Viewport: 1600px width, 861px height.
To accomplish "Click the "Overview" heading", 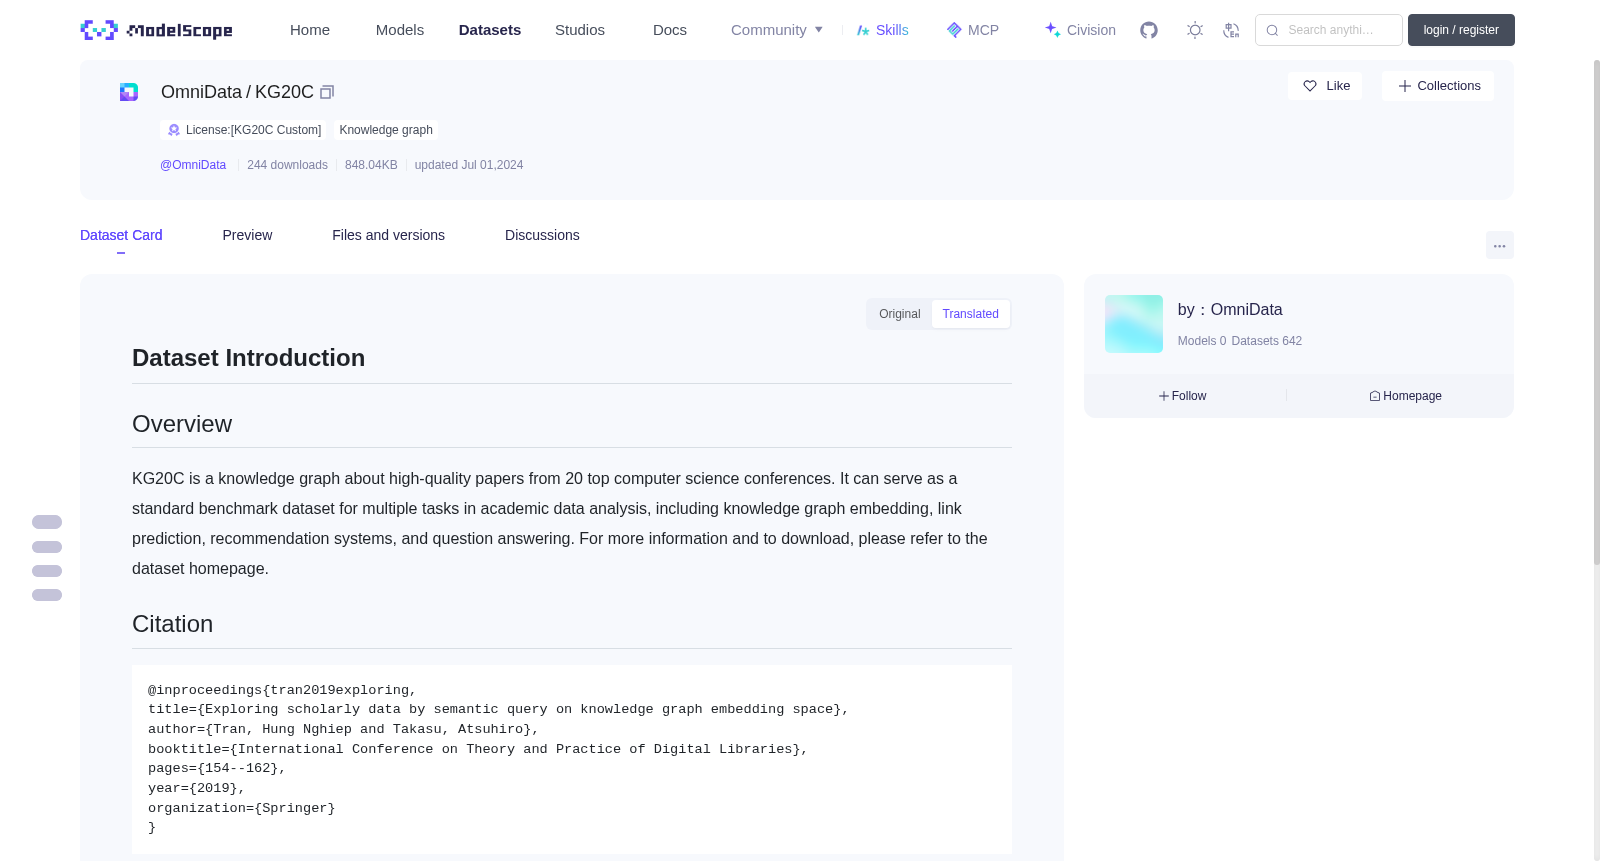I will [x=182, y=424].
